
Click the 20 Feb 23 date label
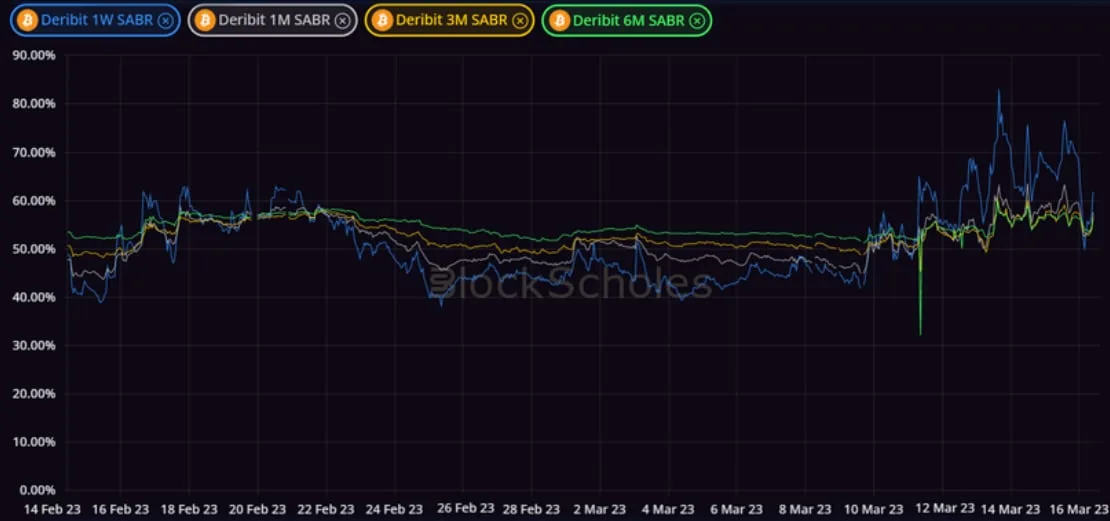point(258,509)
